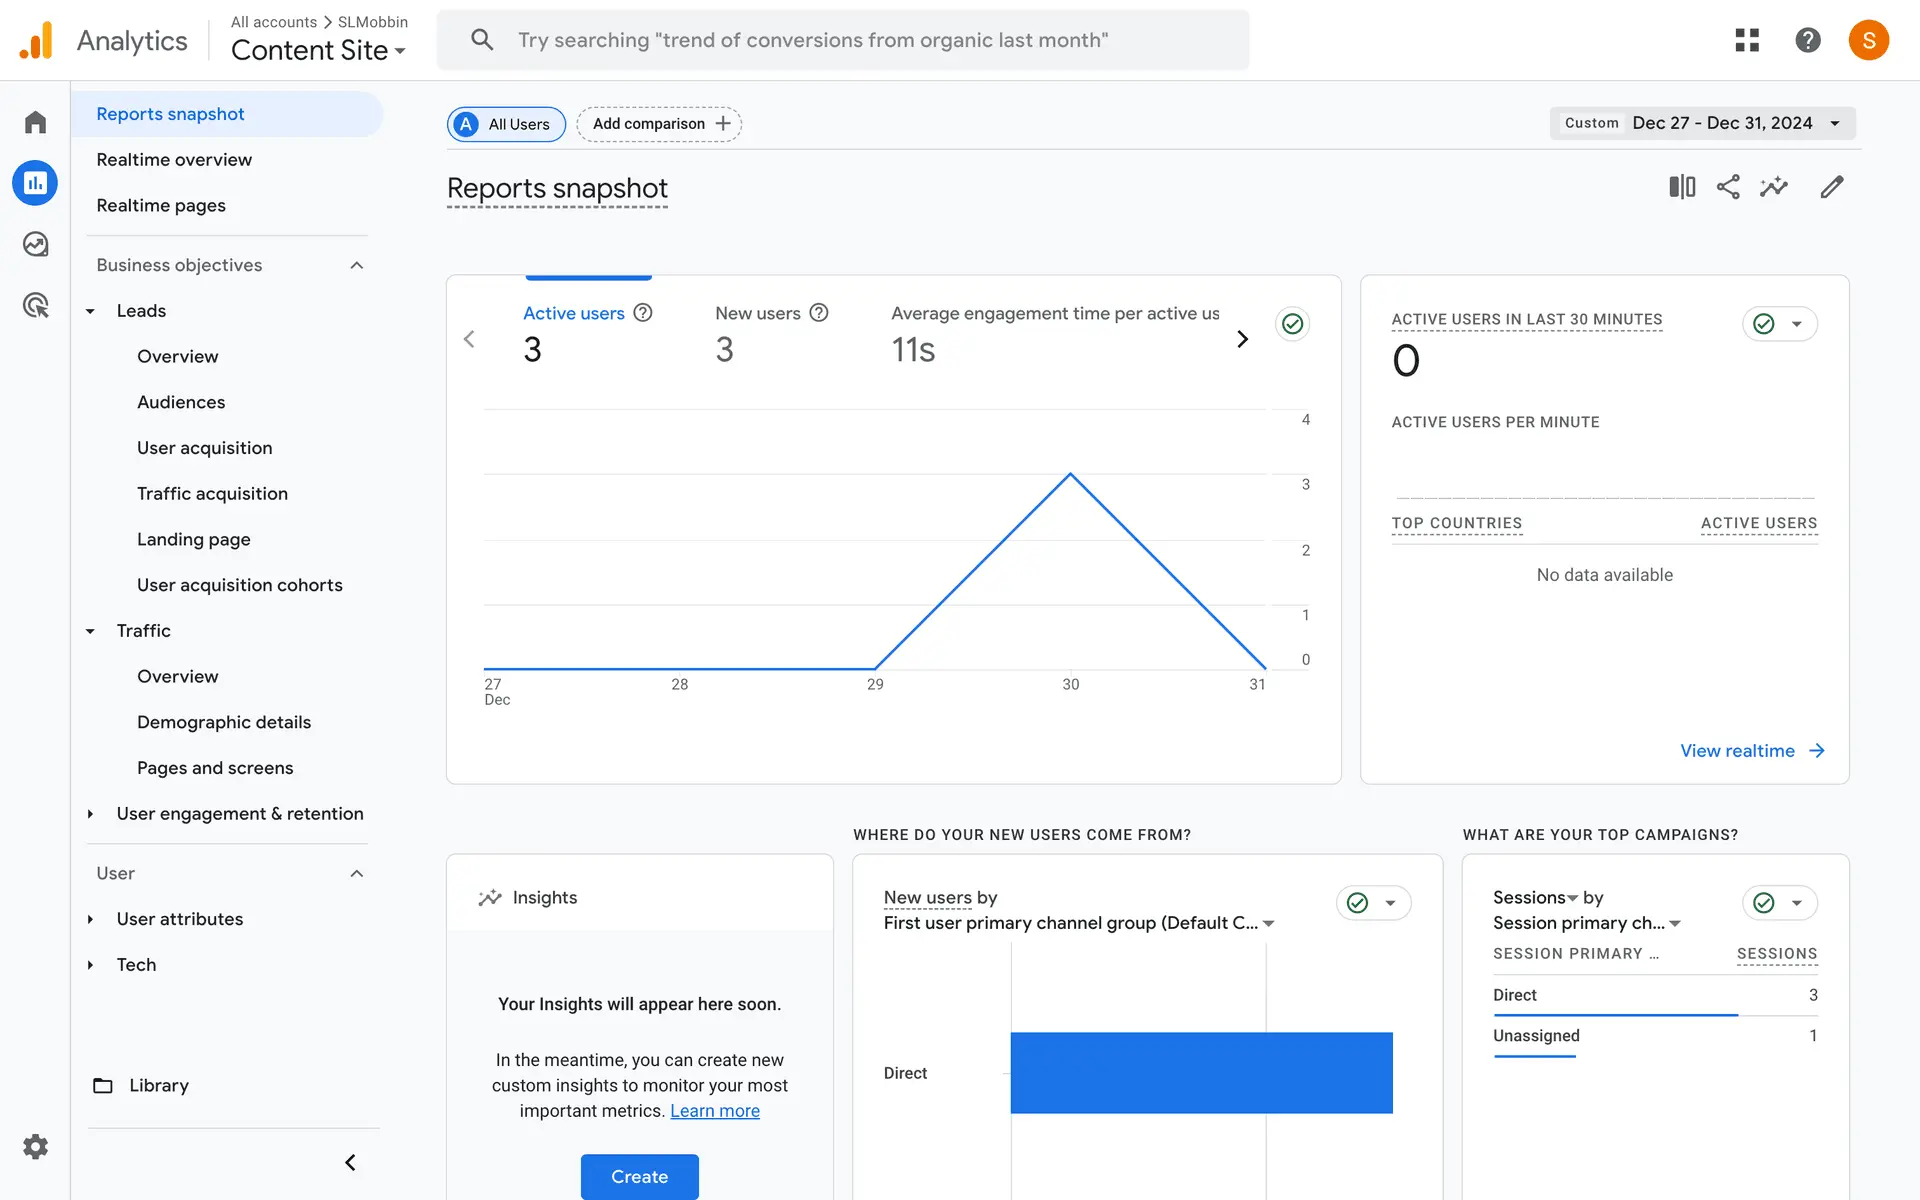1920x1200 pixels.
Task: Click the Share this report icon
Action: [1728, 187]
